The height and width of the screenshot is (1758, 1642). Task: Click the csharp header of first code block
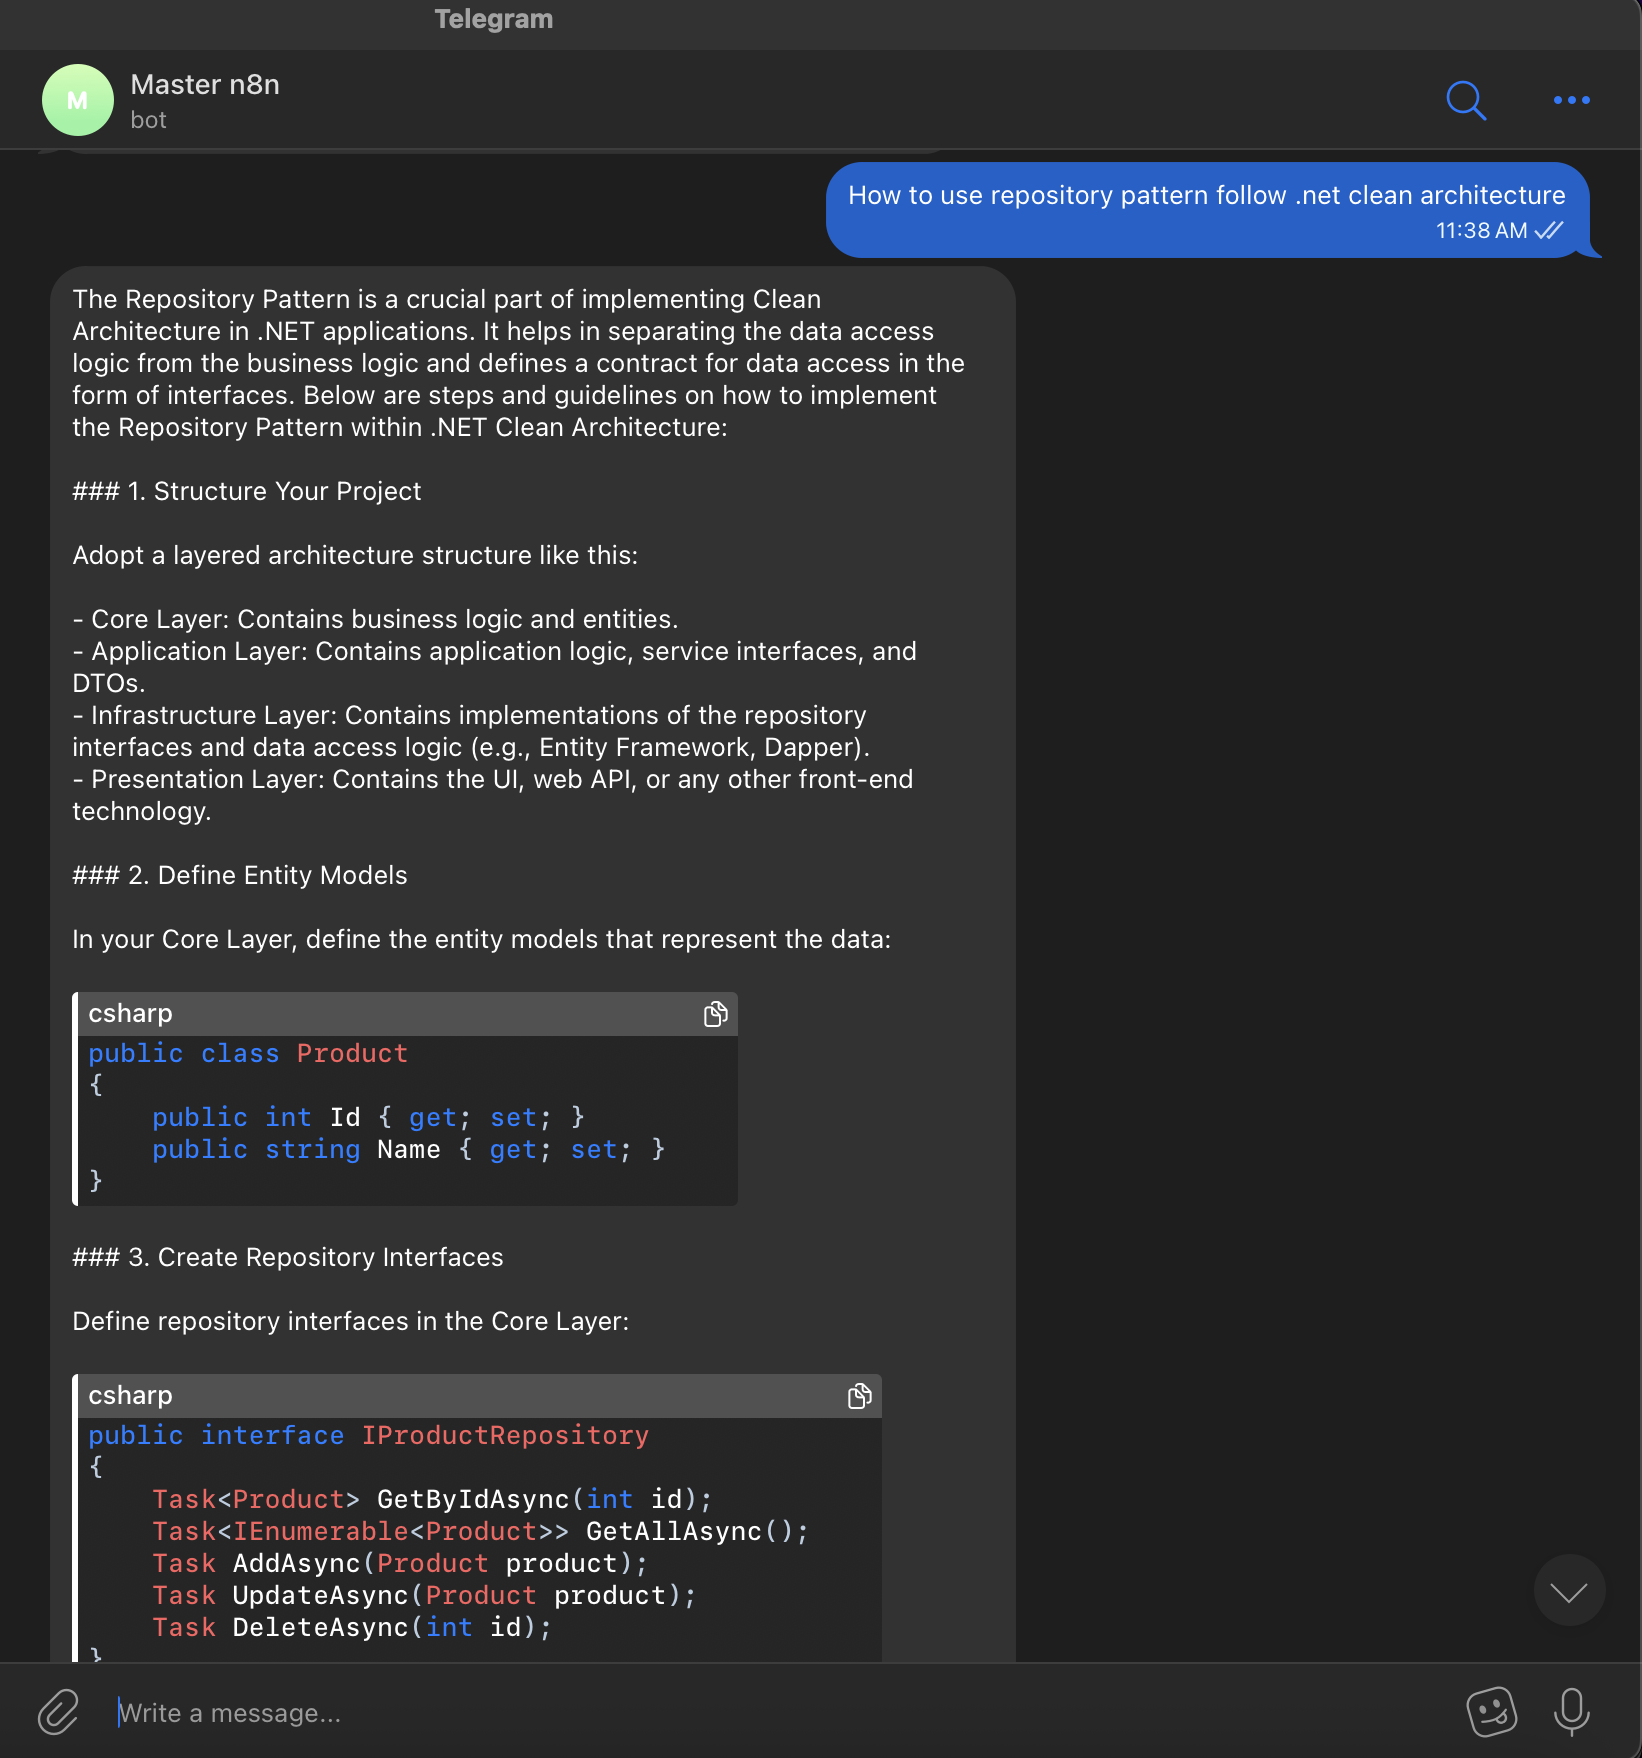[x=131, y=1014]
